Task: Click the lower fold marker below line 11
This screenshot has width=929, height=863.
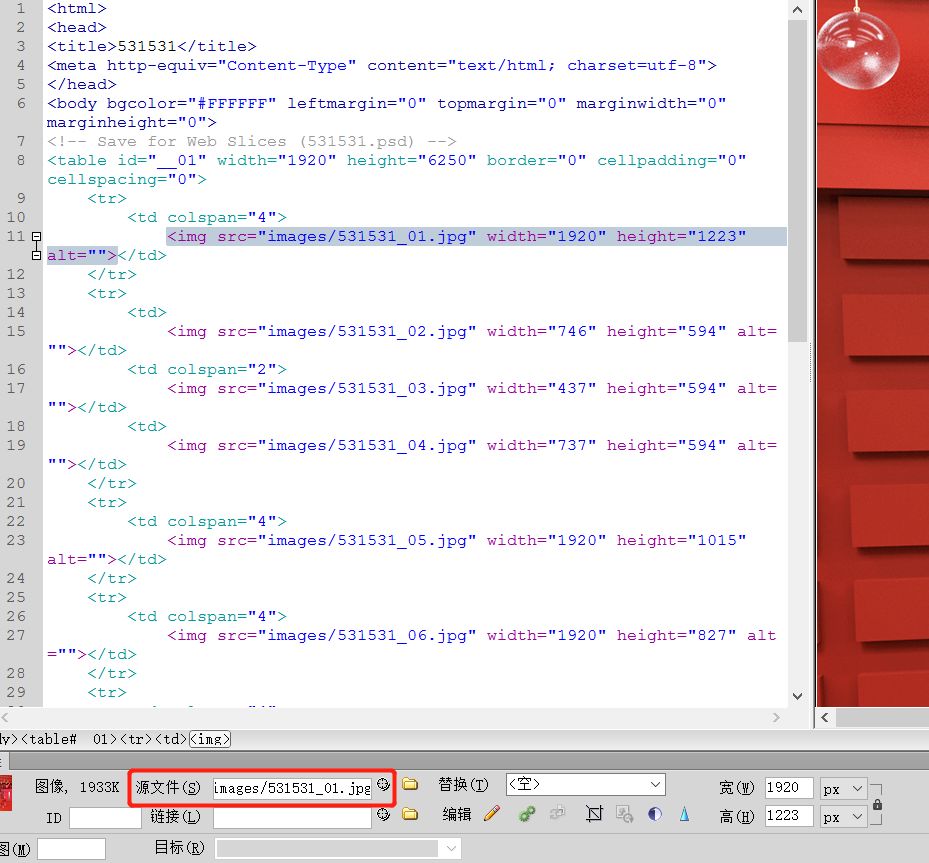Action: (37, 256)
